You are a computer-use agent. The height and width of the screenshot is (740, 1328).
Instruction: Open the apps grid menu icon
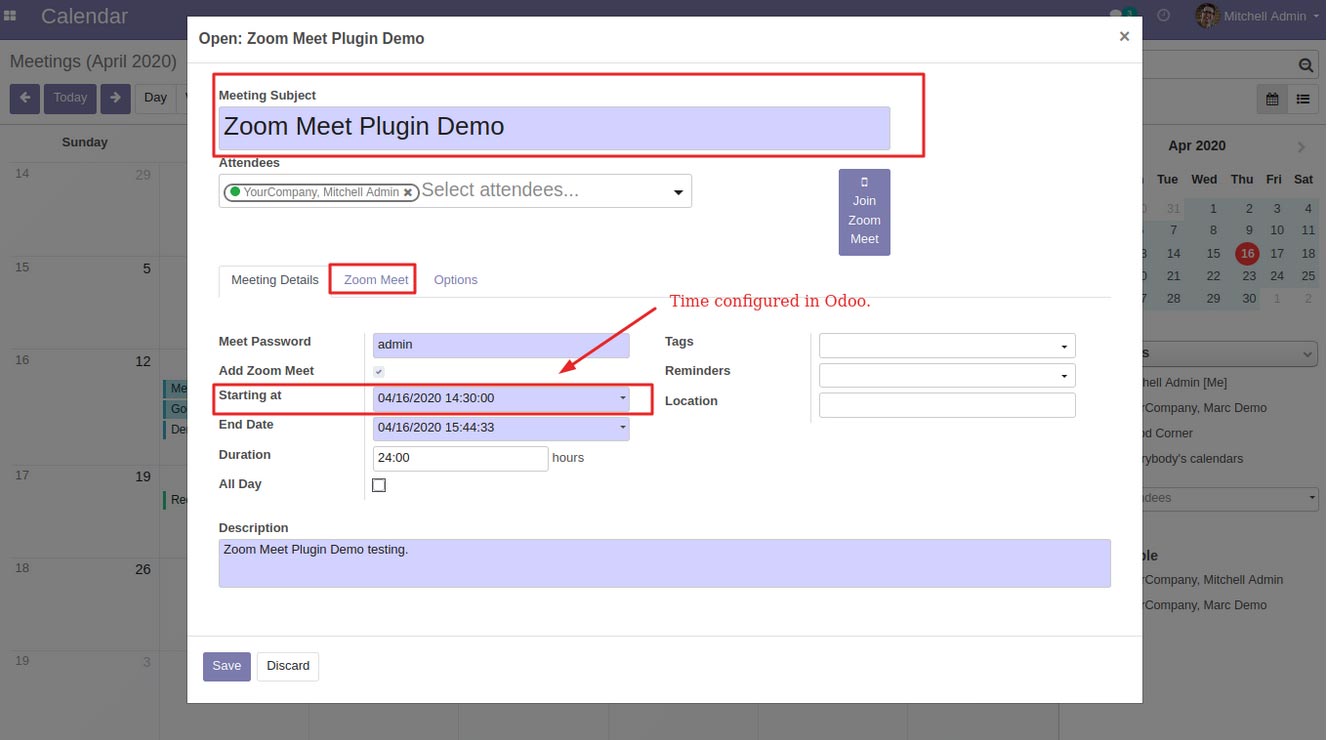(x=10, y=17)
